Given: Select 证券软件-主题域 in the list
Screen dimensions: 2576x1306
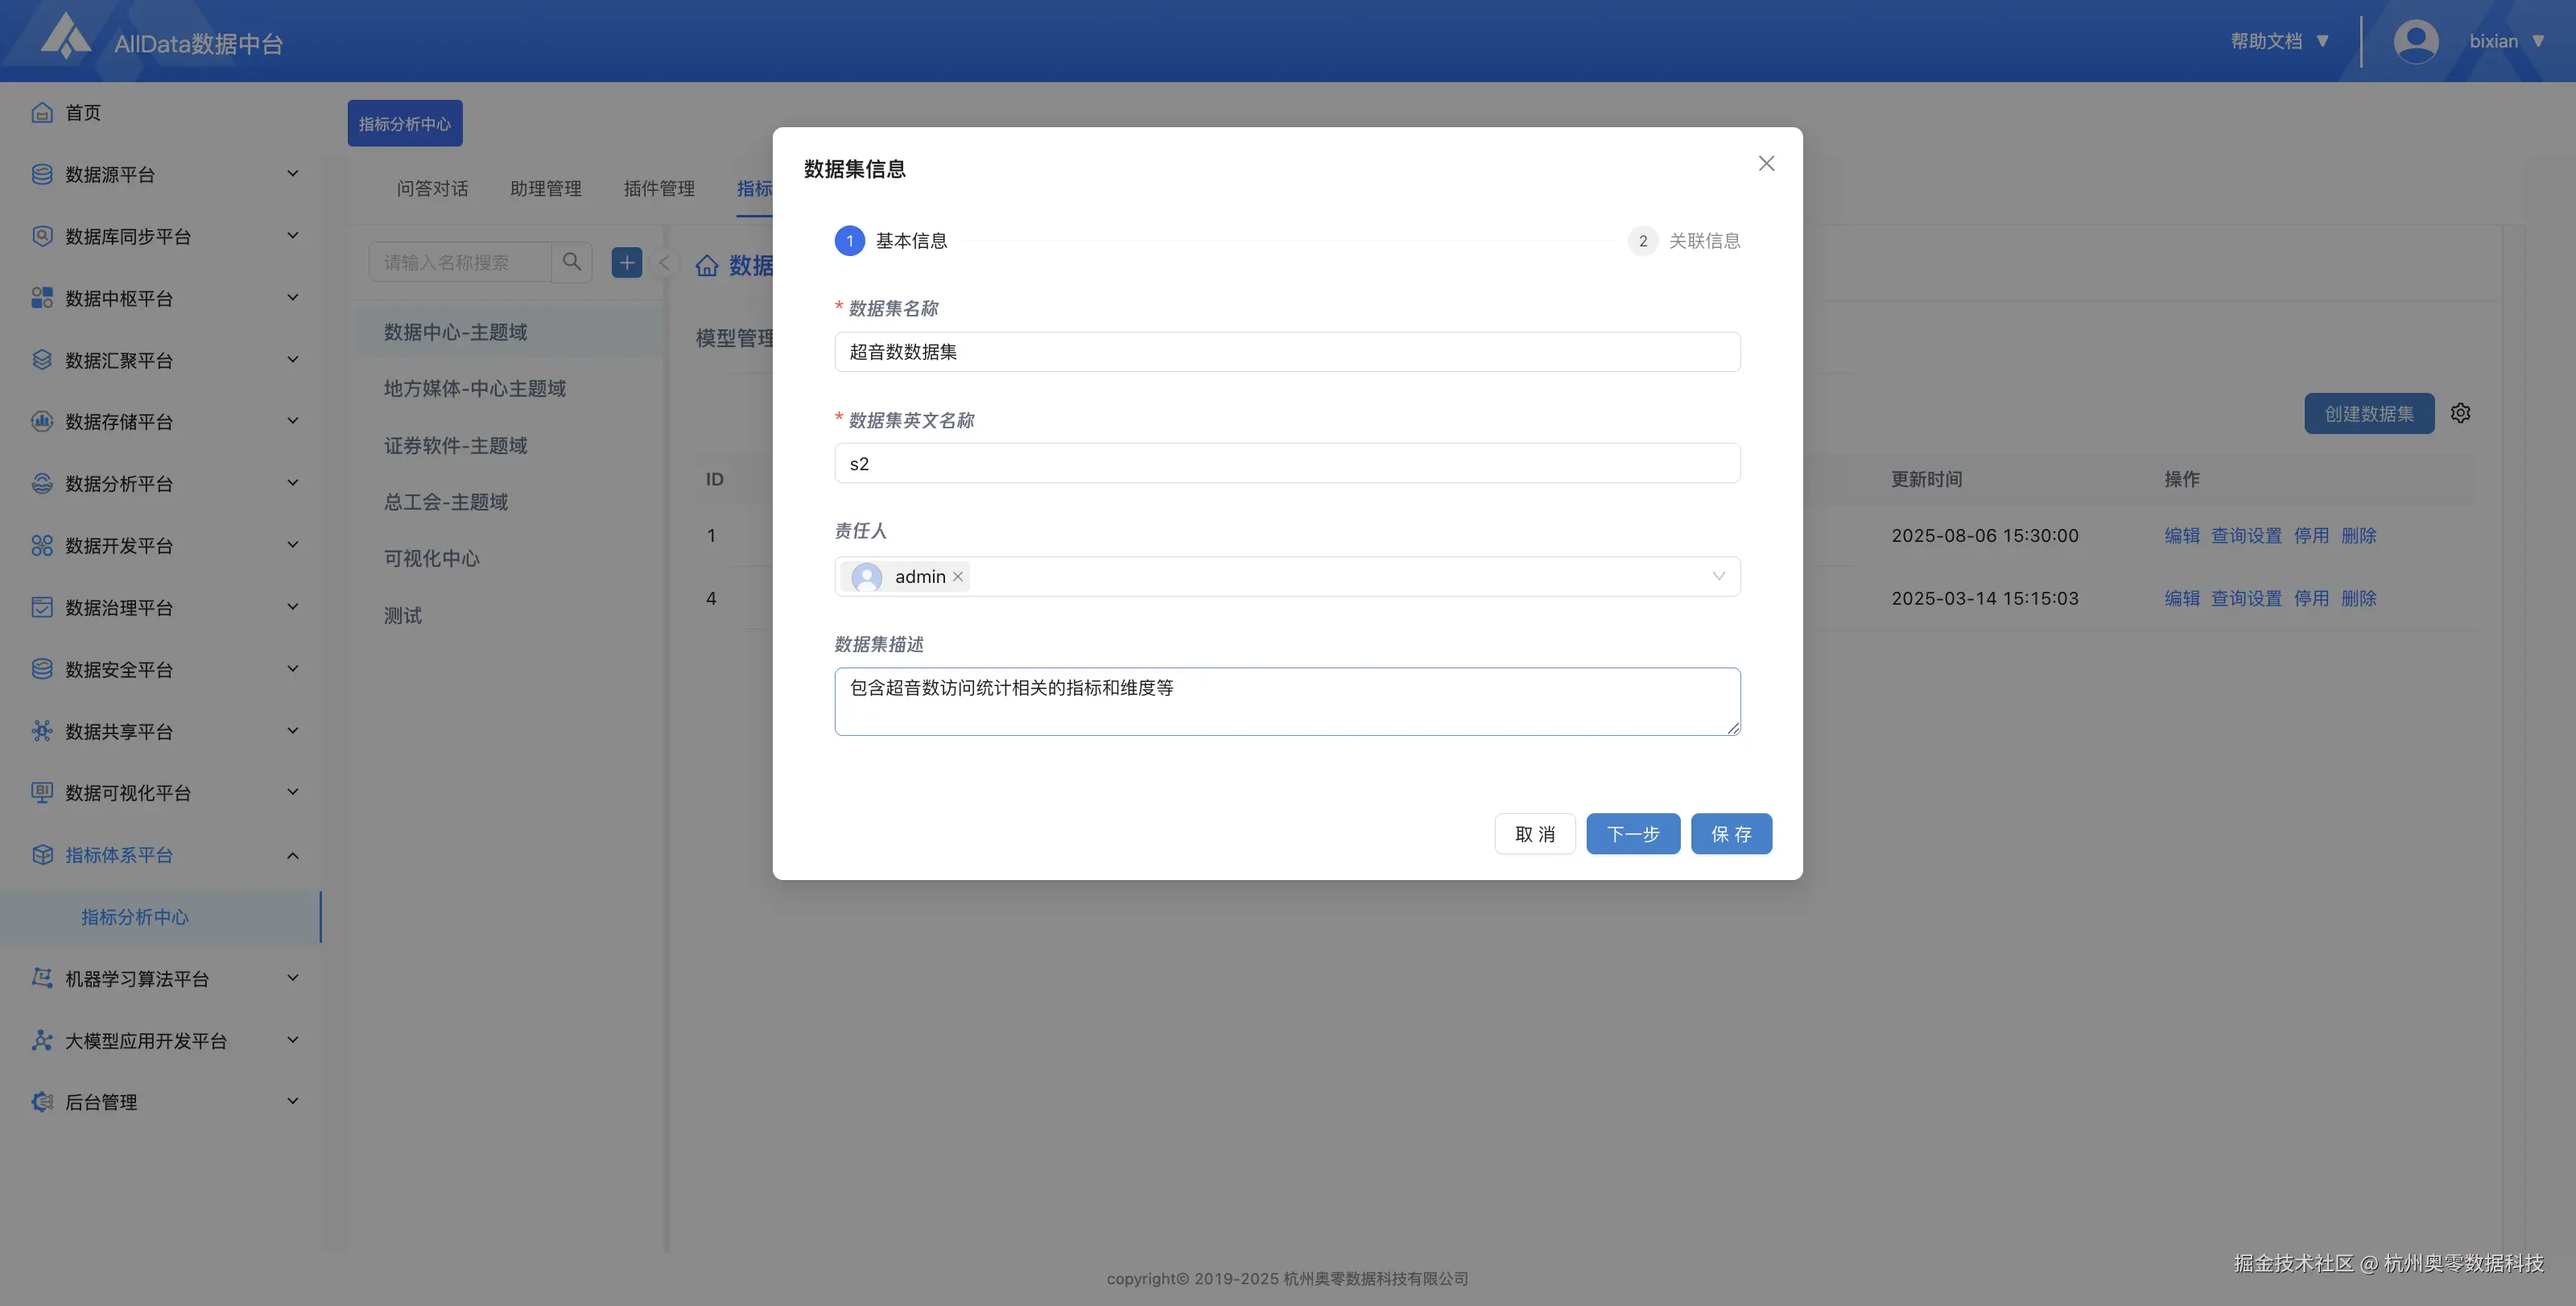Looking at the screenshot, I should (455, 445).
